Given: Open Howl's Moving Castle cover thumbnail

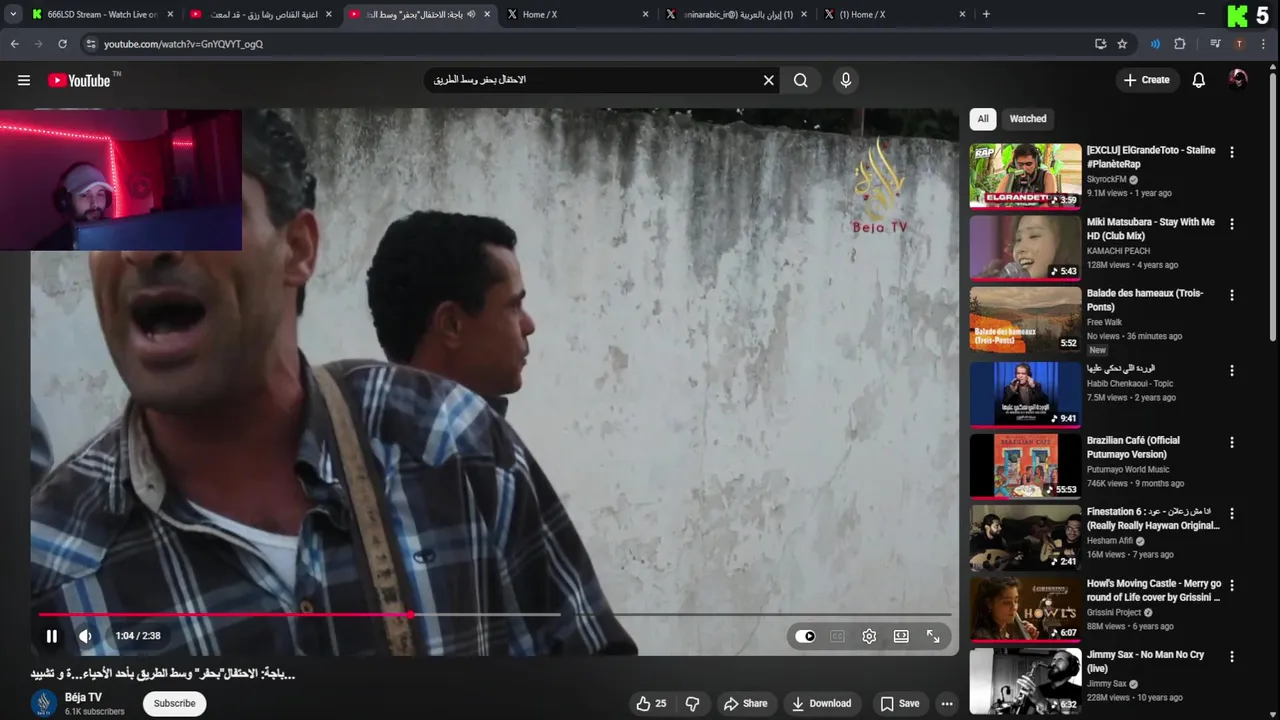Looking at the screenshot, I should click(x=1025, y=609).
